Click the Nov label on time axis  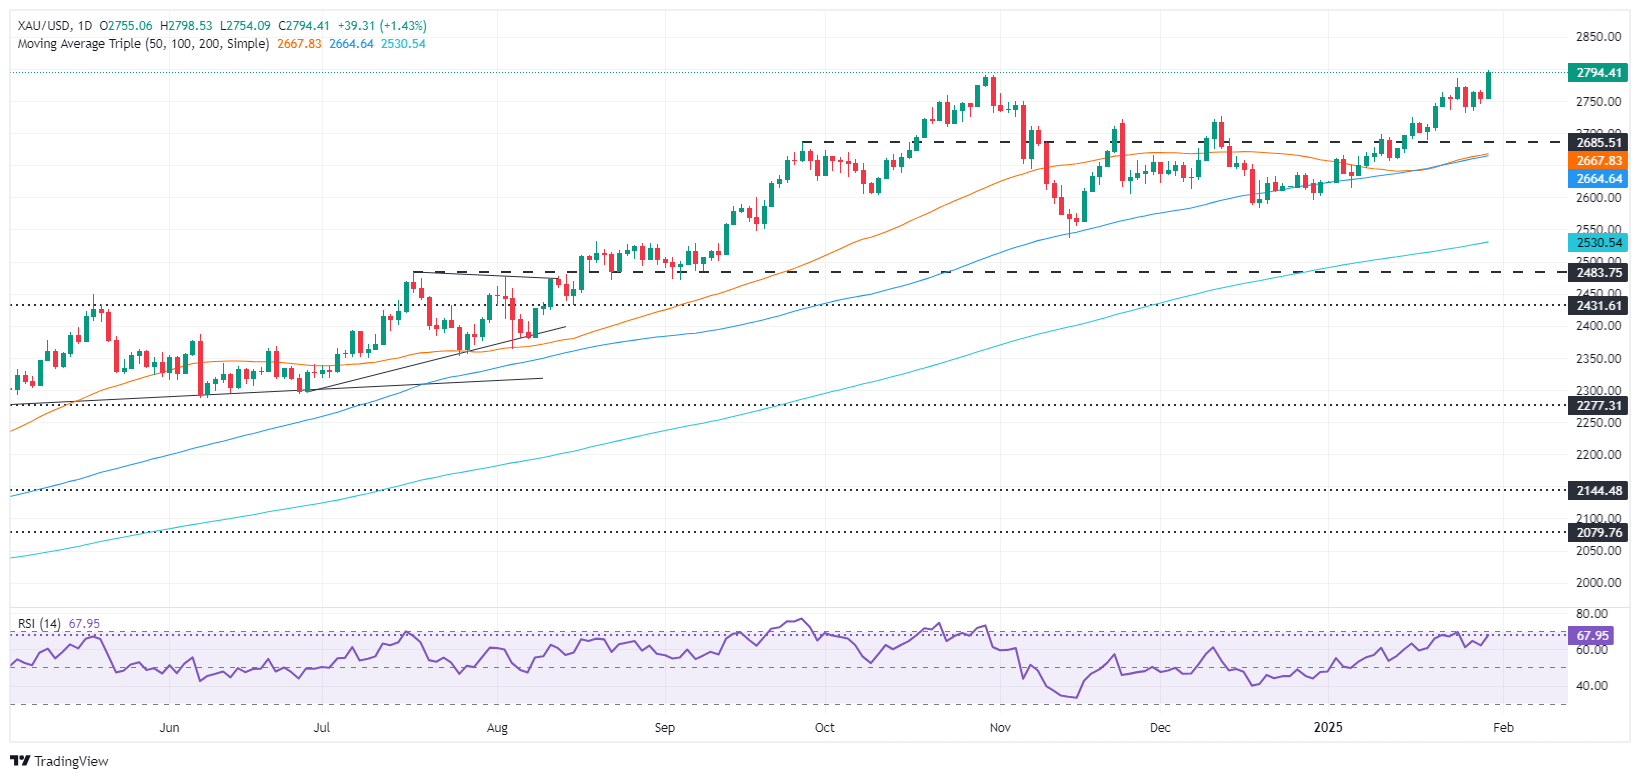(1000, 728)
